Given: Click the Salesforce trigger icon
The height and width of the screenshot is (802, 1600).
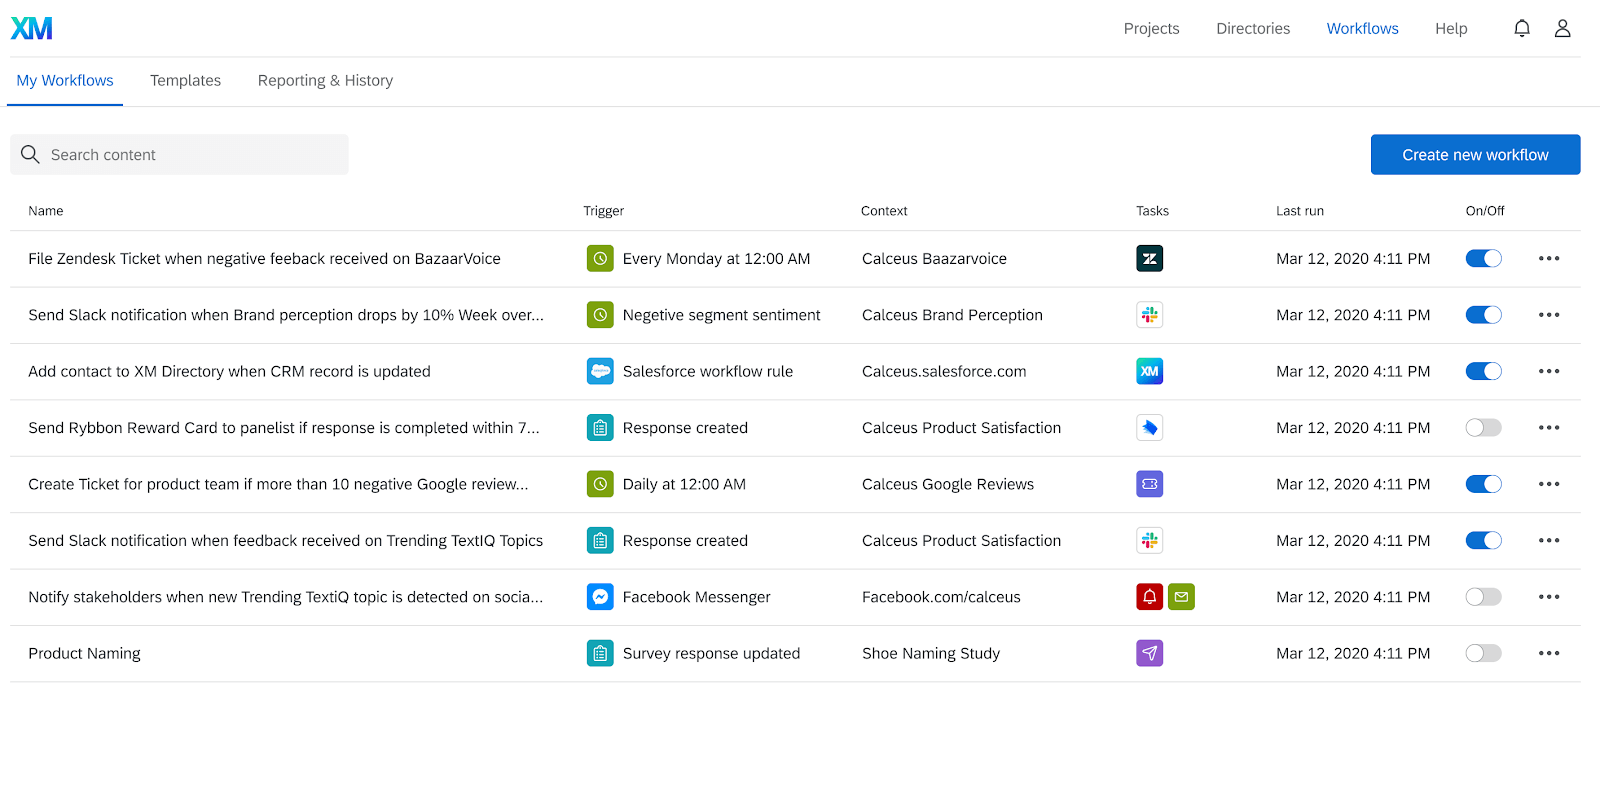Looking at the screenshot, I should [x=600, y=371].
